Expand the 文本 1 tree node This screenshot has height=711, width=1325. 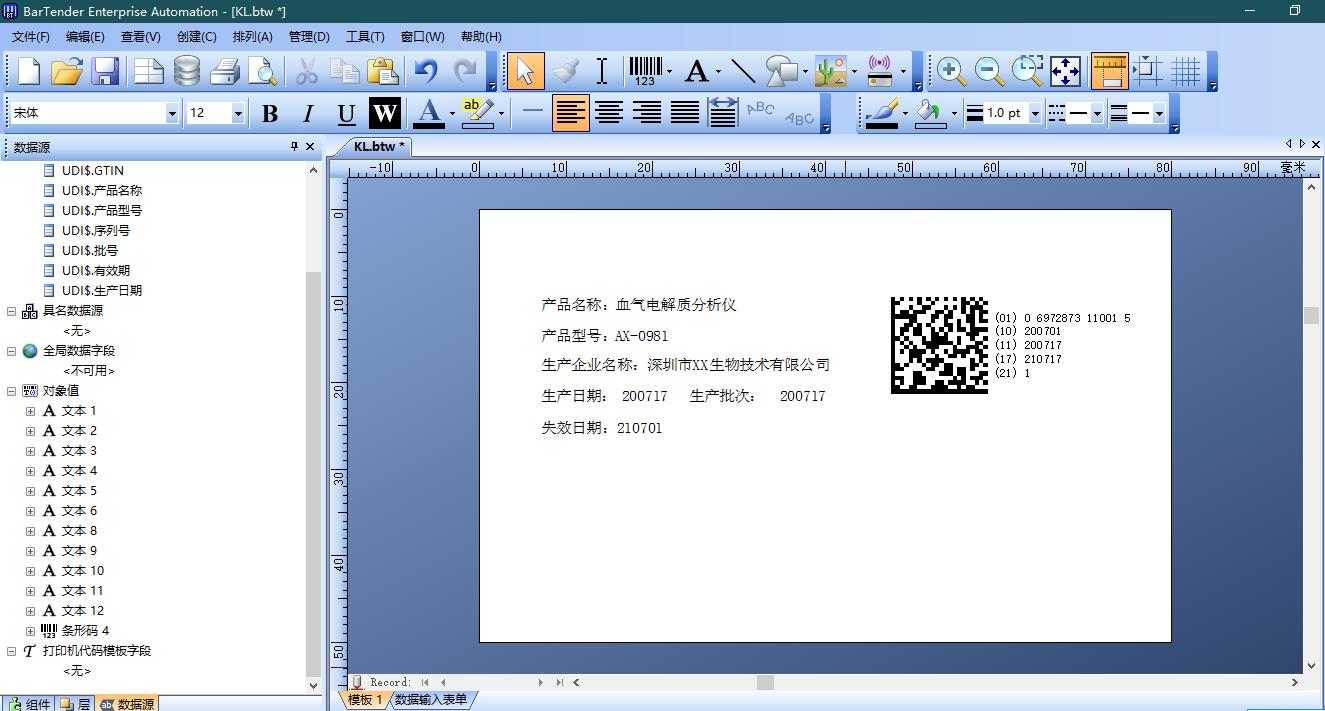tap(30, 411)
